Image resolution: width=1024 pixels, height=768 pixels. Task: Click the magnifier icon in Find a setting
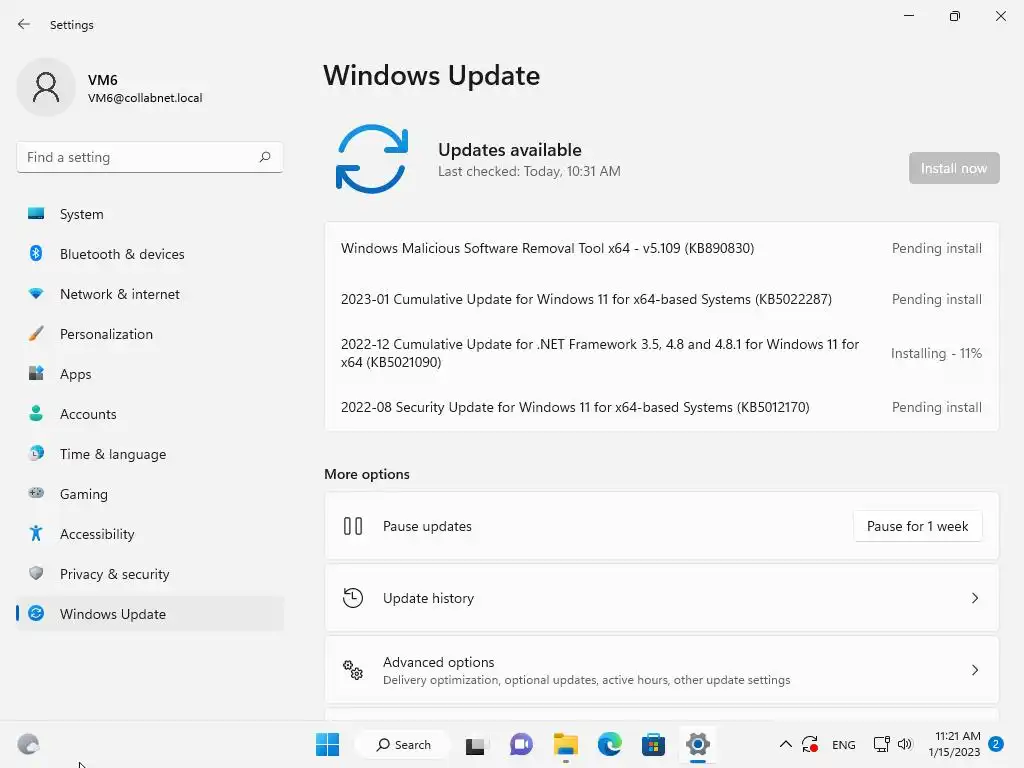(264, 157)
